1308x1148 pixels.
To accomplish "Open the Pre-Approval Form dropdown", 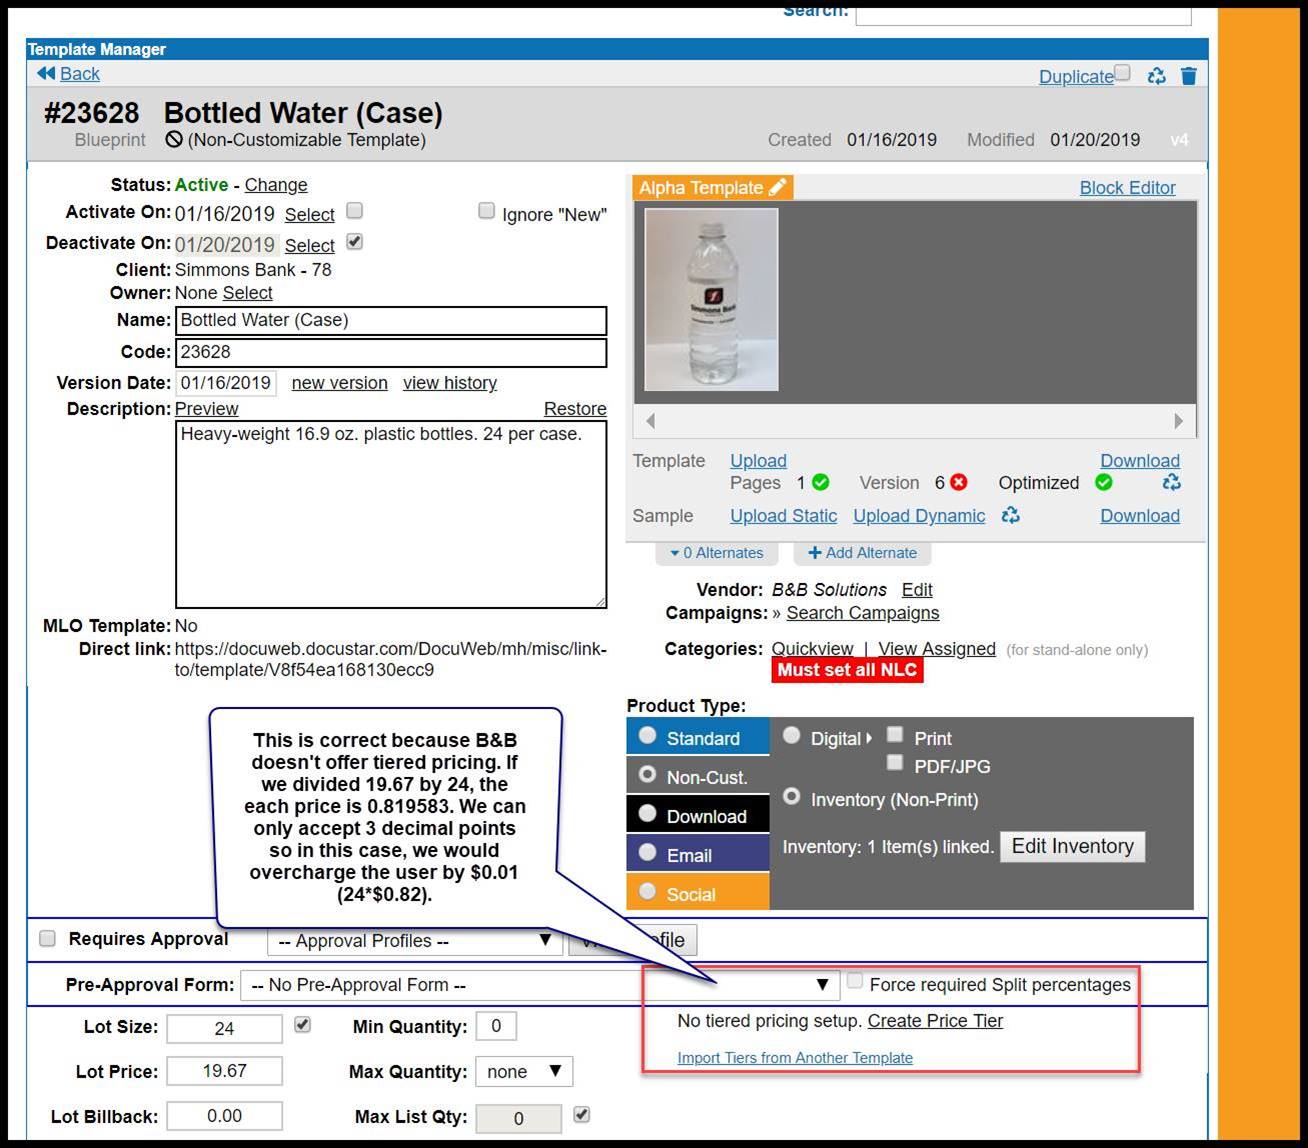I will click(x=540, y=985).
